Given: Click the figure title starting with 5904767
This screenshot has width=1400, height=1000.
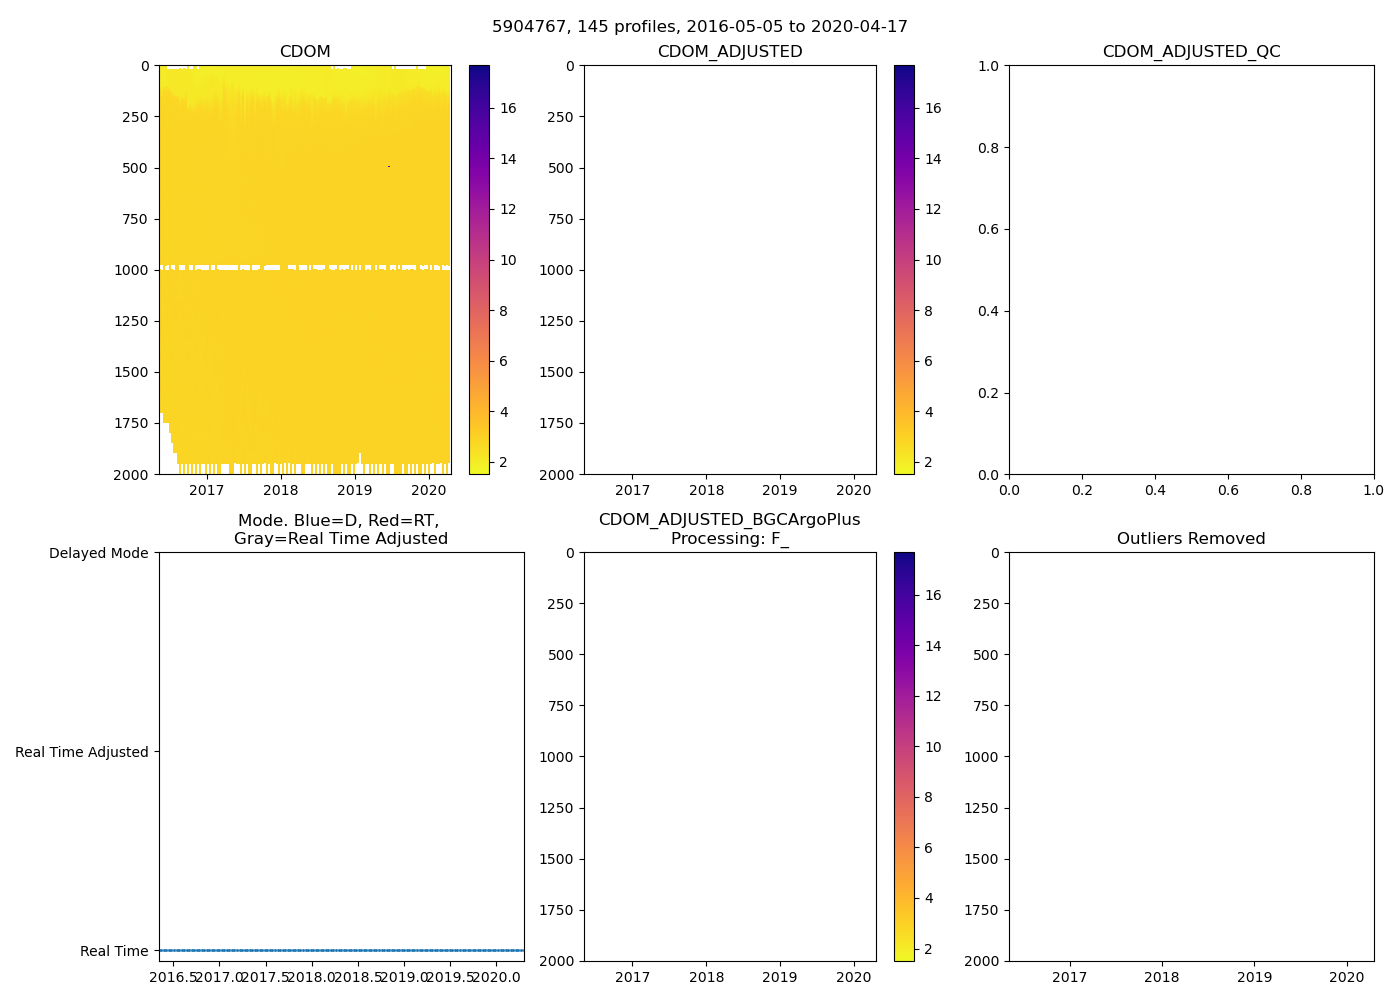Looking at the screenshot, I should pos(699,27).
